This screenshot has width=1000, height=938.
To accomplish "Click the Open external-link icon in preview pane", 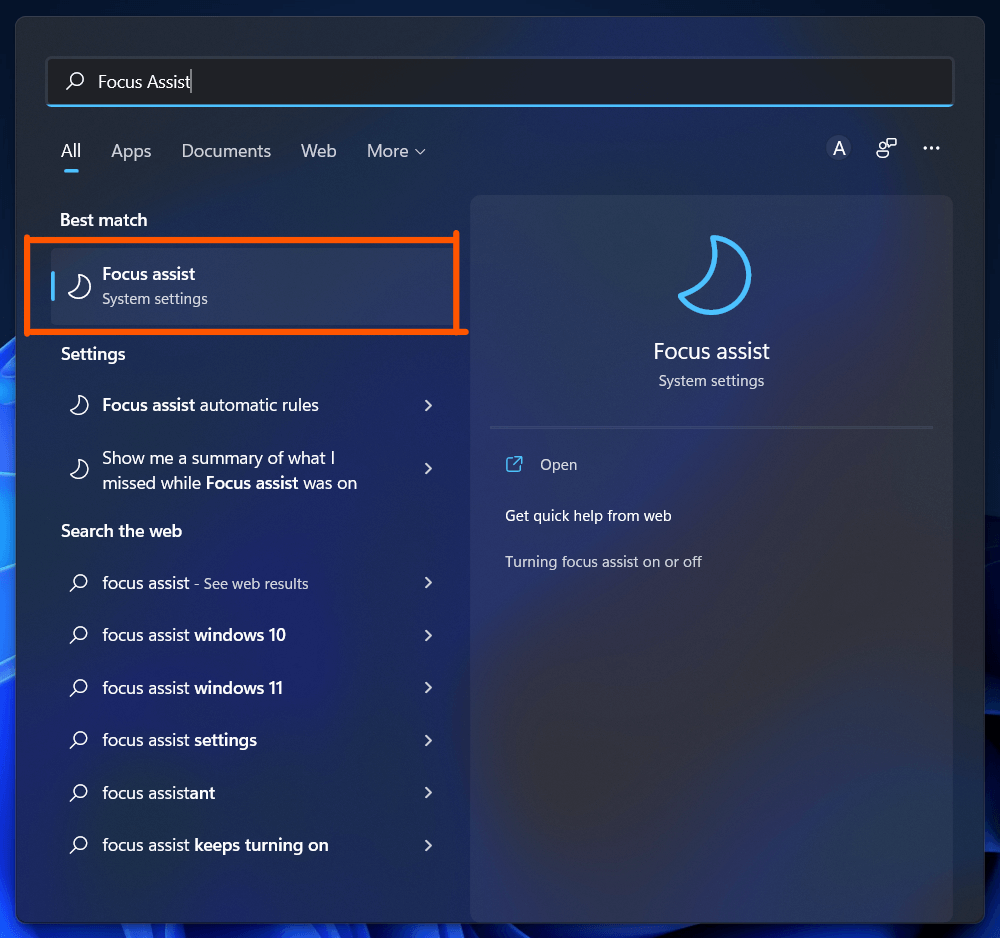I will click(x=514, y=464).
